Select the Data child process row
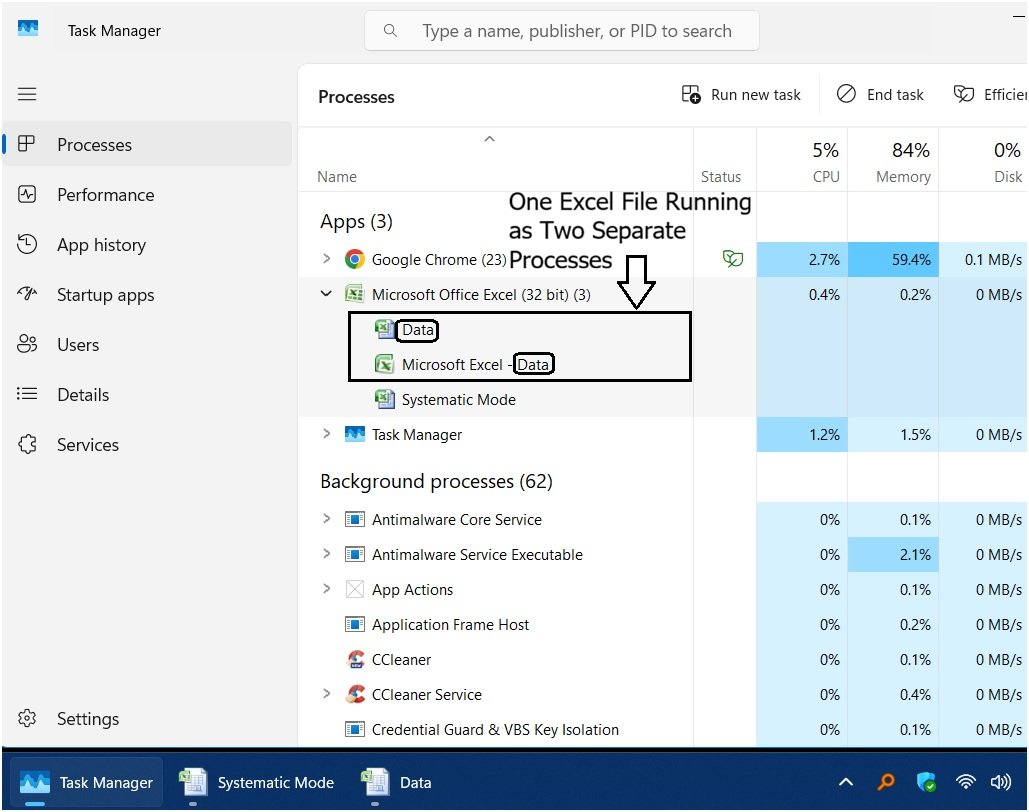This screenshot has width=1029, height=812. point(663,329)
